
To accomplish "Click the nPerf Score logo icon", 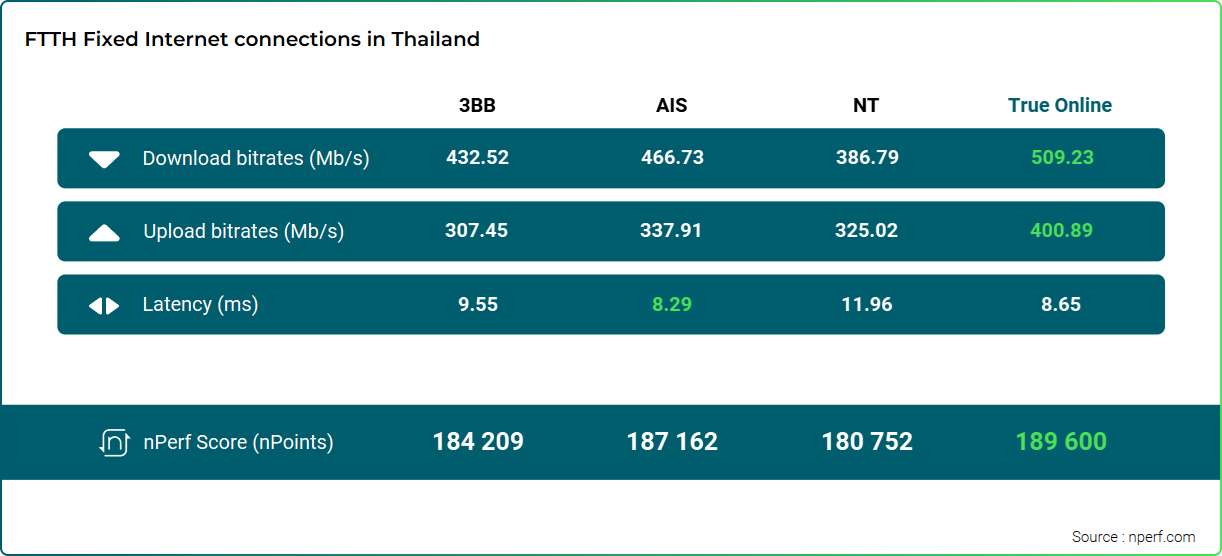I will [114, 442].
